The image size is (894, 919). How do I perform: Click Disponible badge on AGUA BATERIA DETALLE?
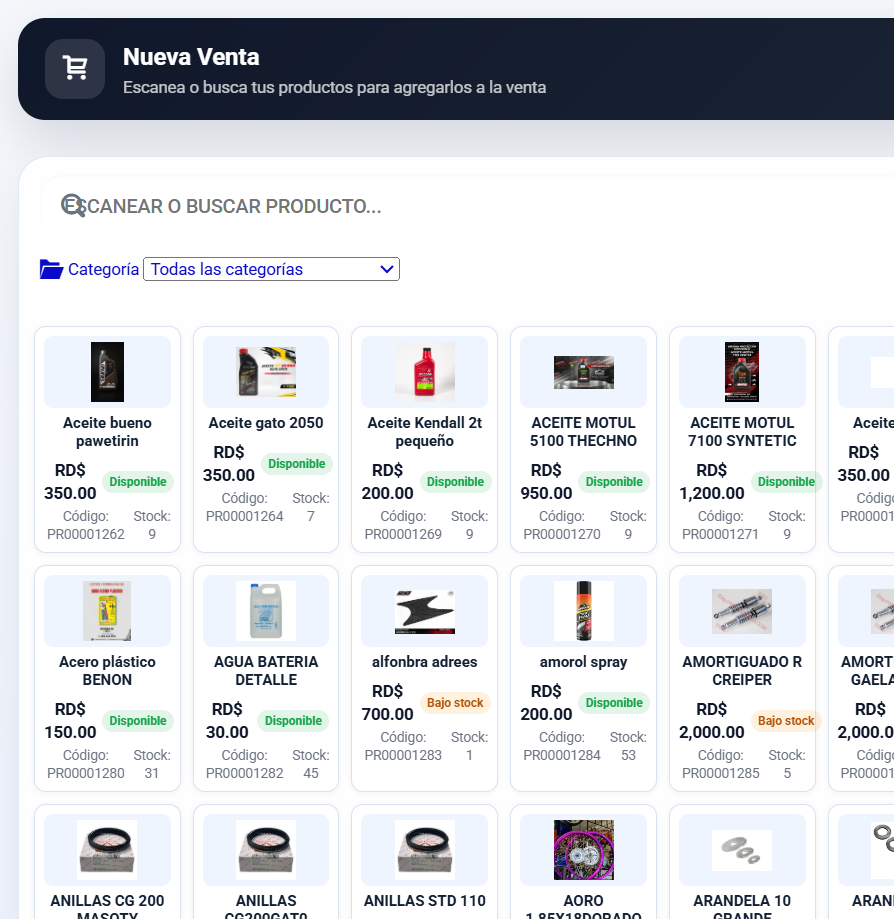click(x=293, y=720)
